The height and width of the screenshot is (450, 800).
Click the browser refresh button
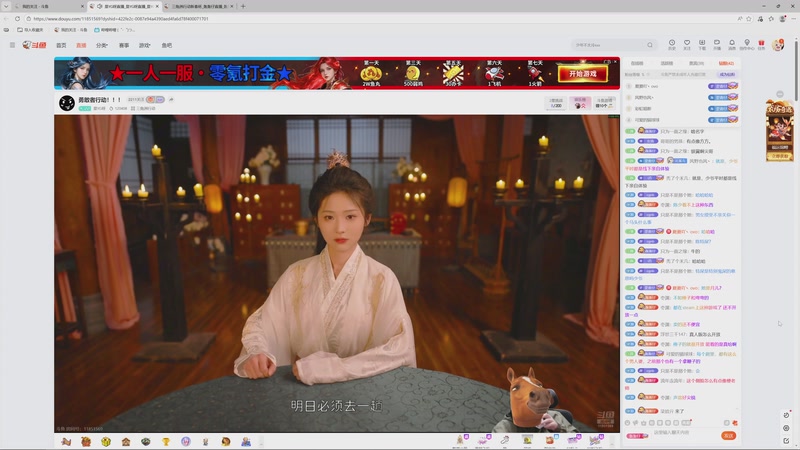point(17,19)
